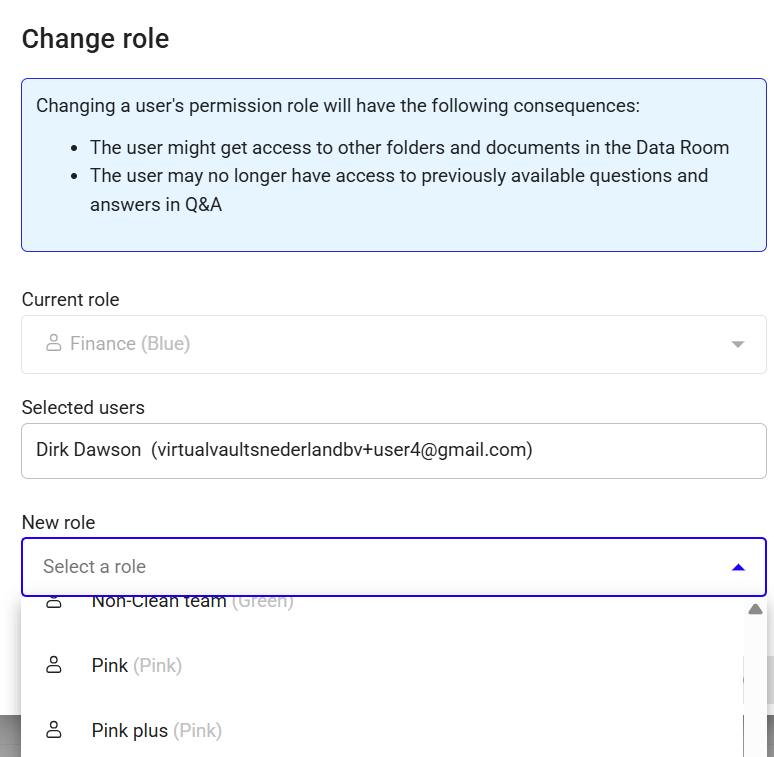Click the scroll-up arrow of the role list
The width and height of the screenshot is (774, 757).
point(755,609)
